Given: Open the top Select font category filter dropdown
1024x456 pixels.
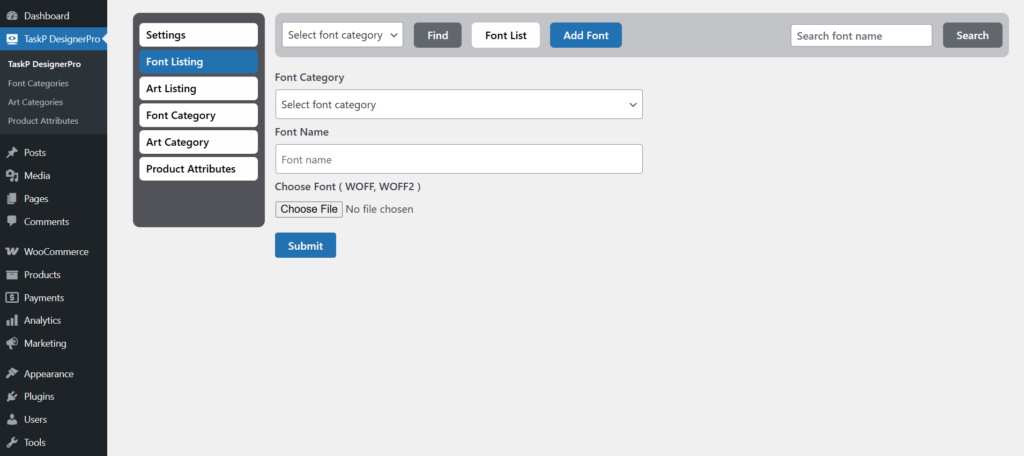Looking at the screenshot, I should 343,35.
